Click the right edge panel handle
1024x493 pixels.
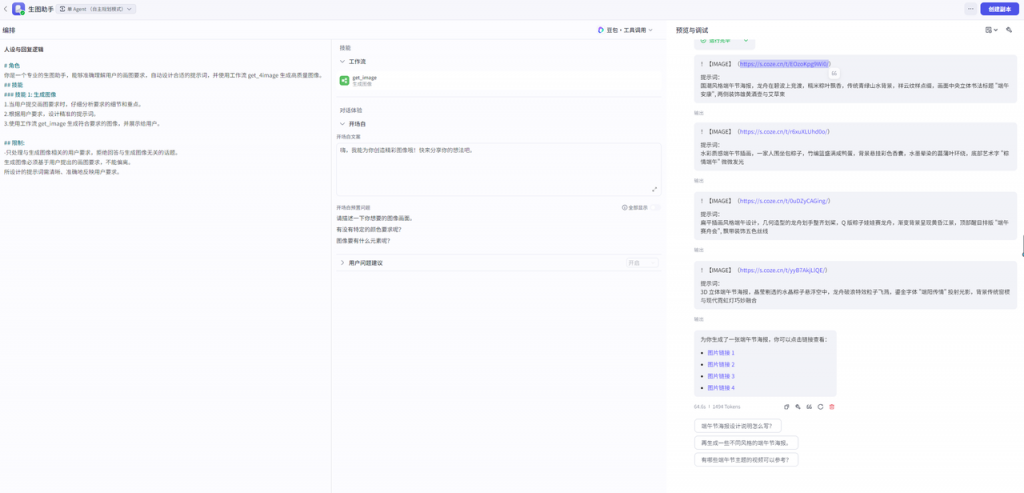(x=1022, y=246)
